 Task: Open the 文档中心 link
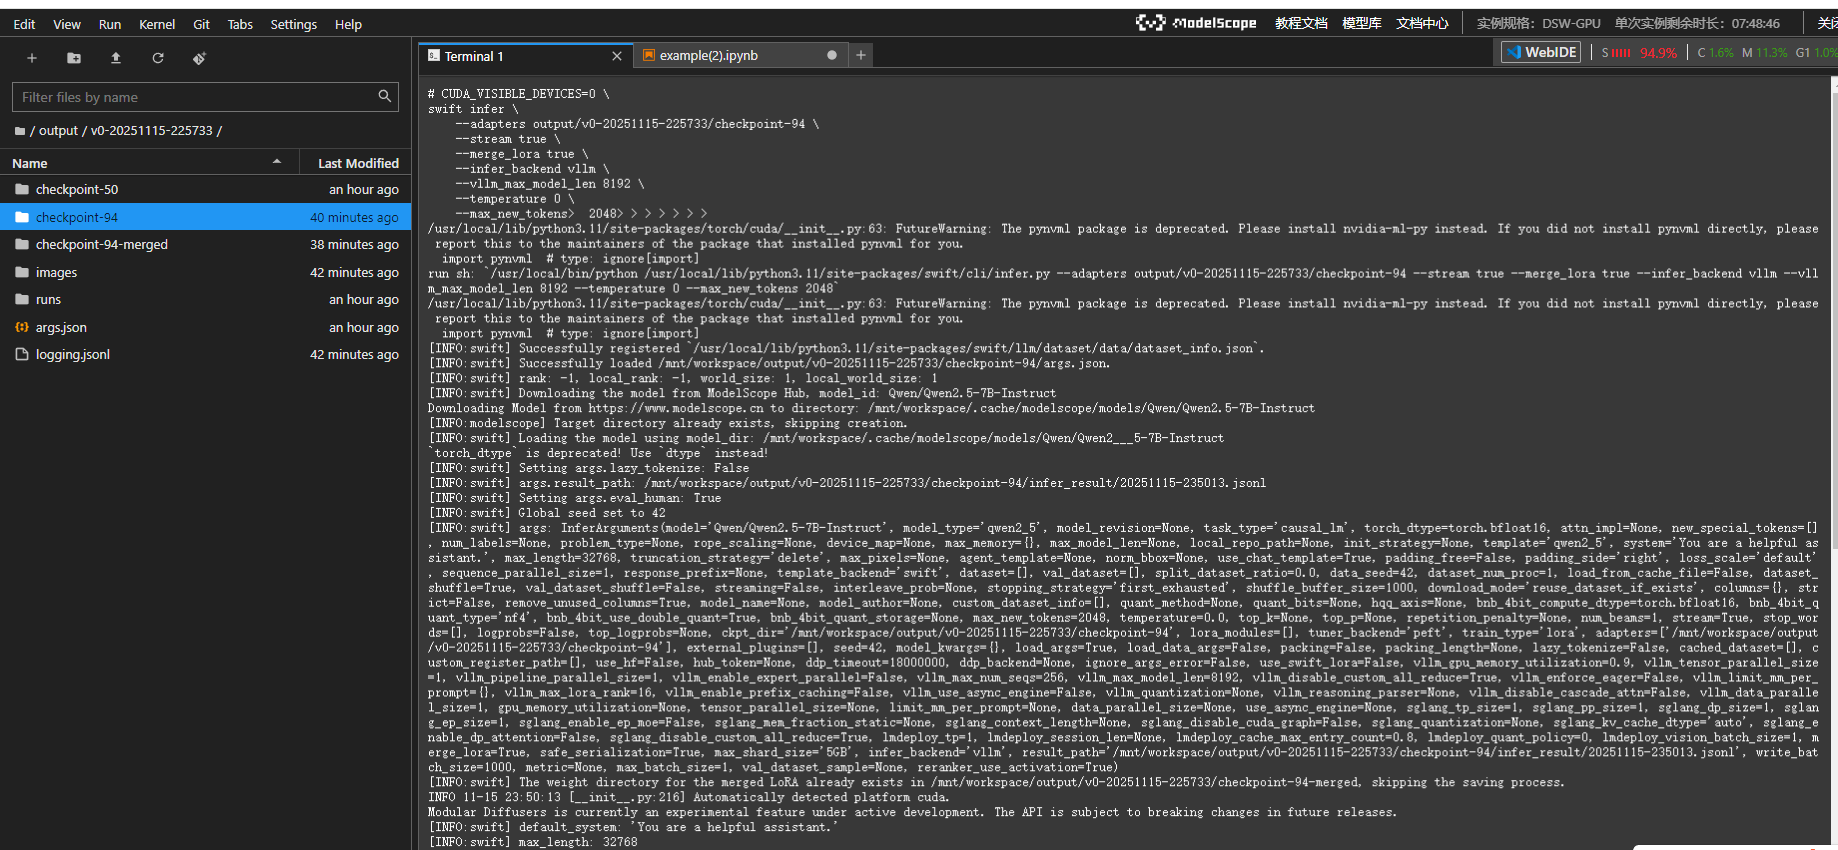tap(1422, 23)
